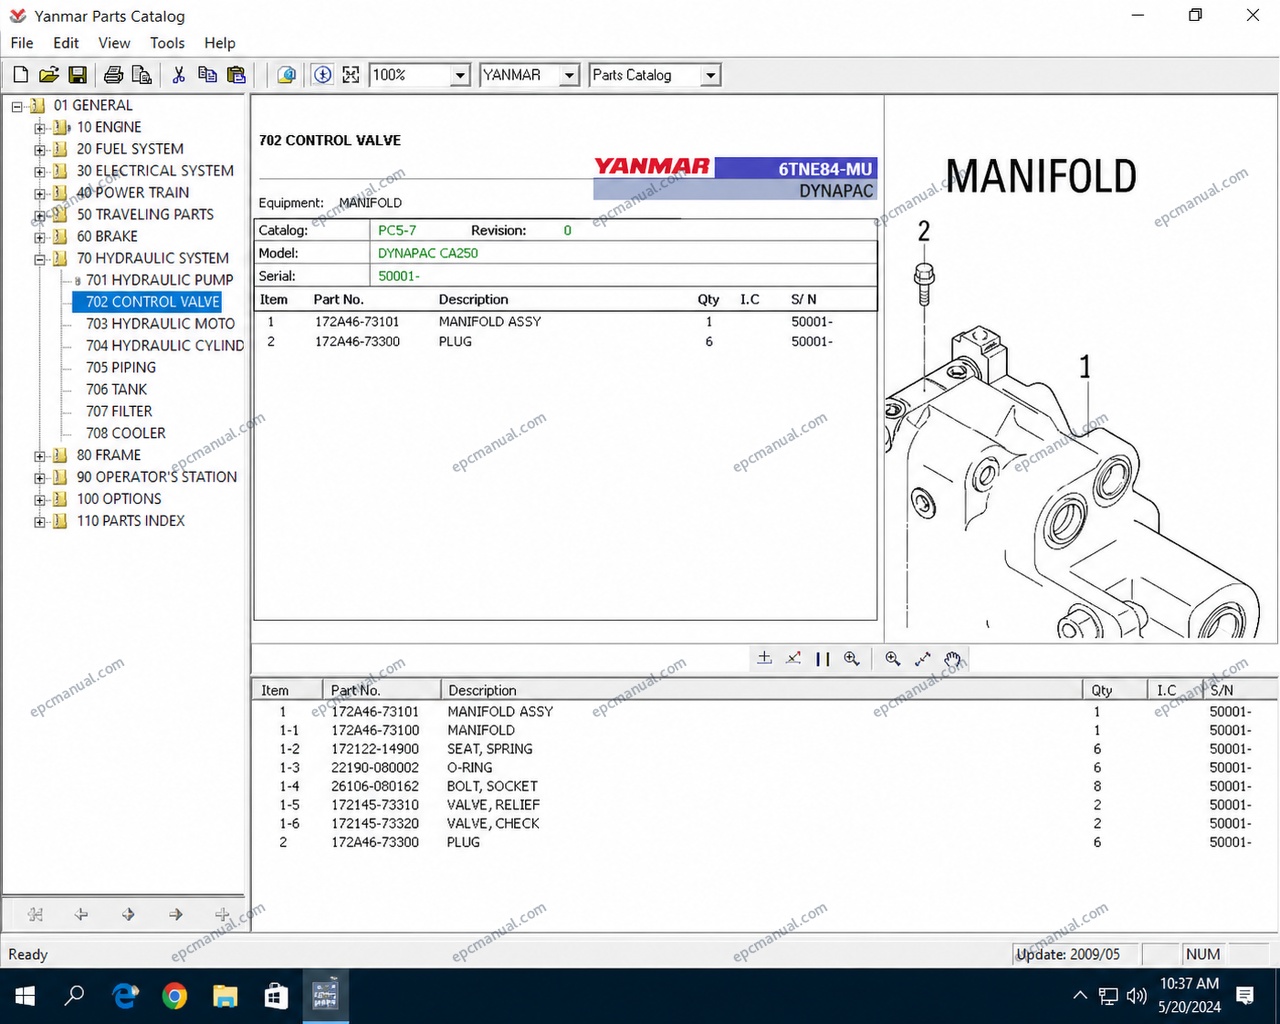Open the 100% zoom dropdown
The width and height of the screenshot is (1280, 1024).
(460, 75)
